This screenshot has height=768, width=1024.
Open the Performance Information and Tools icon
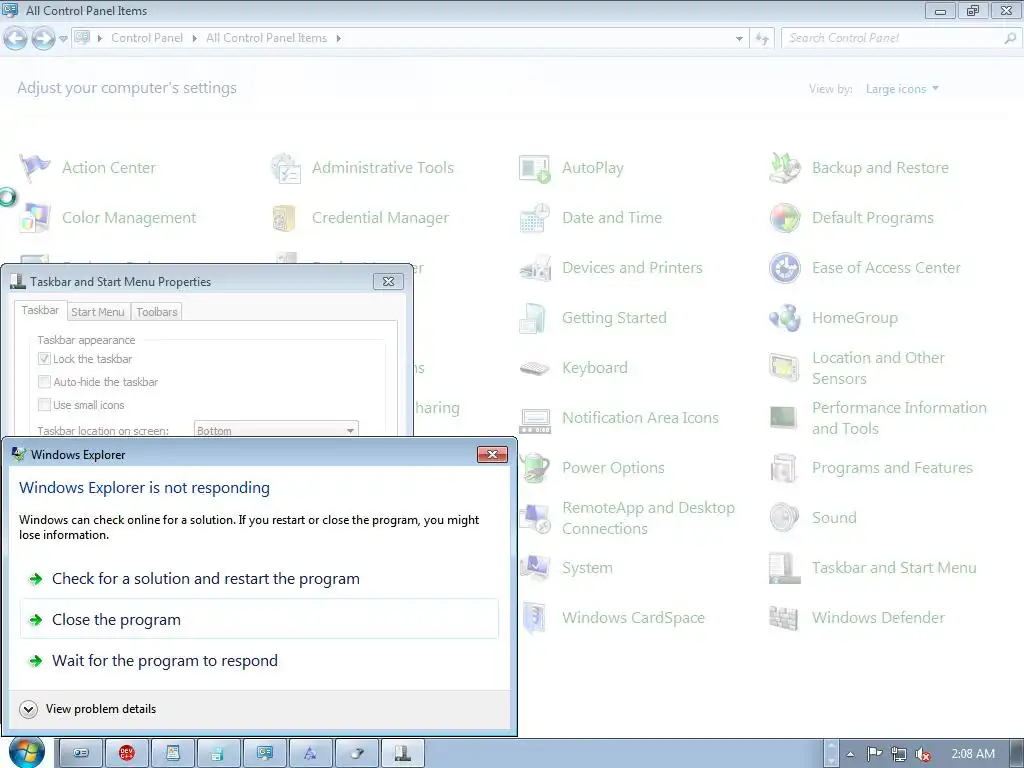click(x=784, y=418)
